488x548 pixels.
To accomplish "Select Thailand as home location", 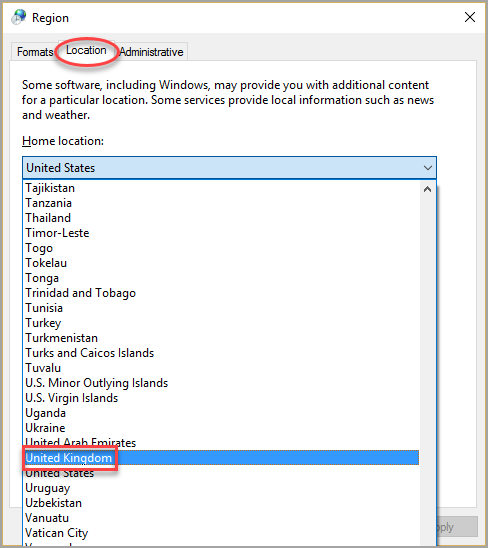I will coord(222,218).
